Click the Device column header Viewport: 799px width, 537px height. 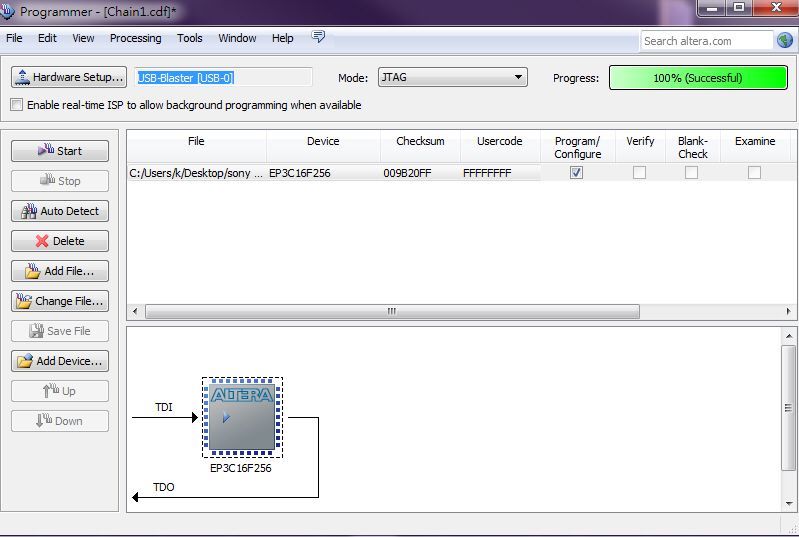click(323, 147)
